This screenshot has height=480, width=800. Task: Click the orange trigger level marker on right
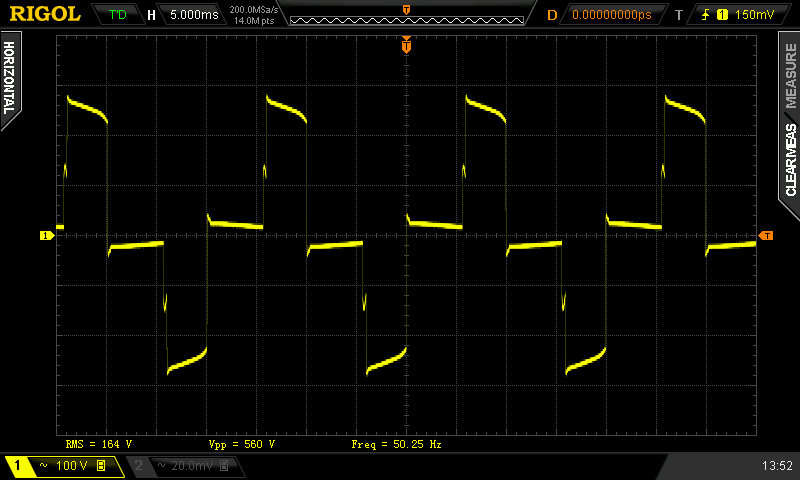click(x=766, y=235)
